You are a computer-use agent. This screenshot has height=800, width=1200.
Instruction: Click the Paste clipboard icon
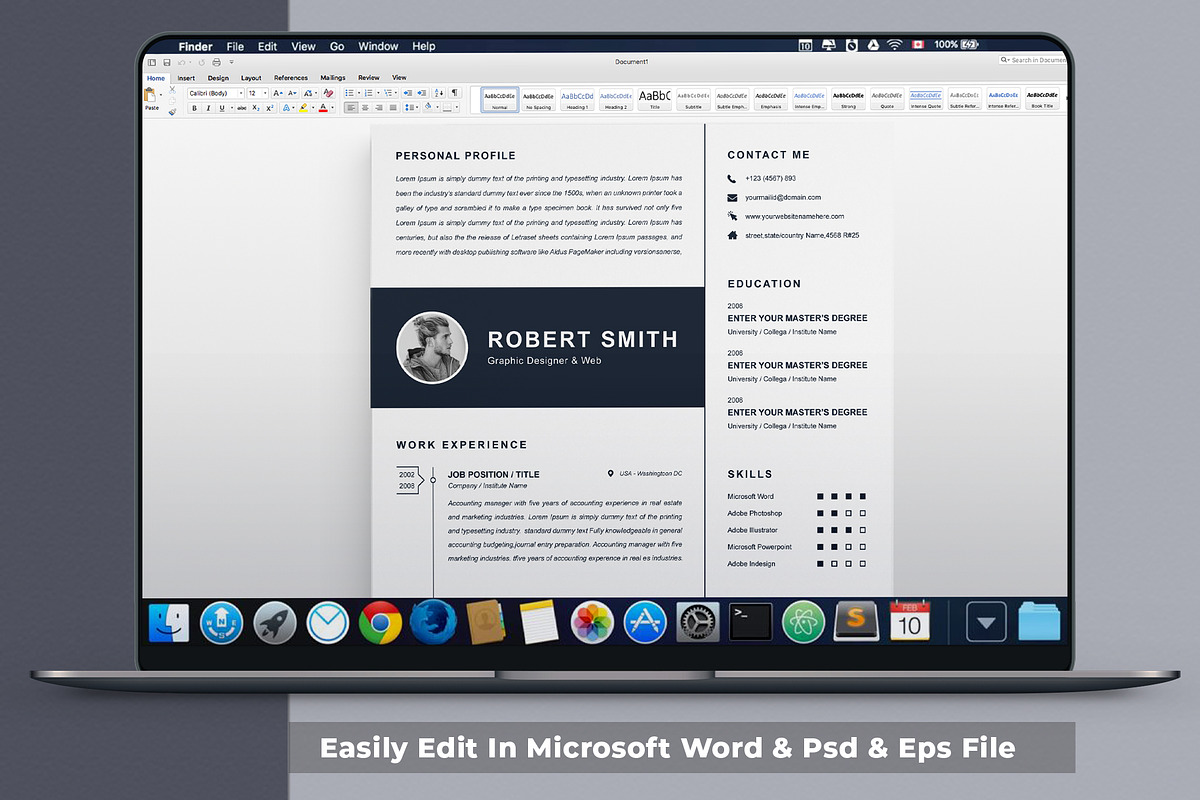pyautogui.click(x=150, y=94)
